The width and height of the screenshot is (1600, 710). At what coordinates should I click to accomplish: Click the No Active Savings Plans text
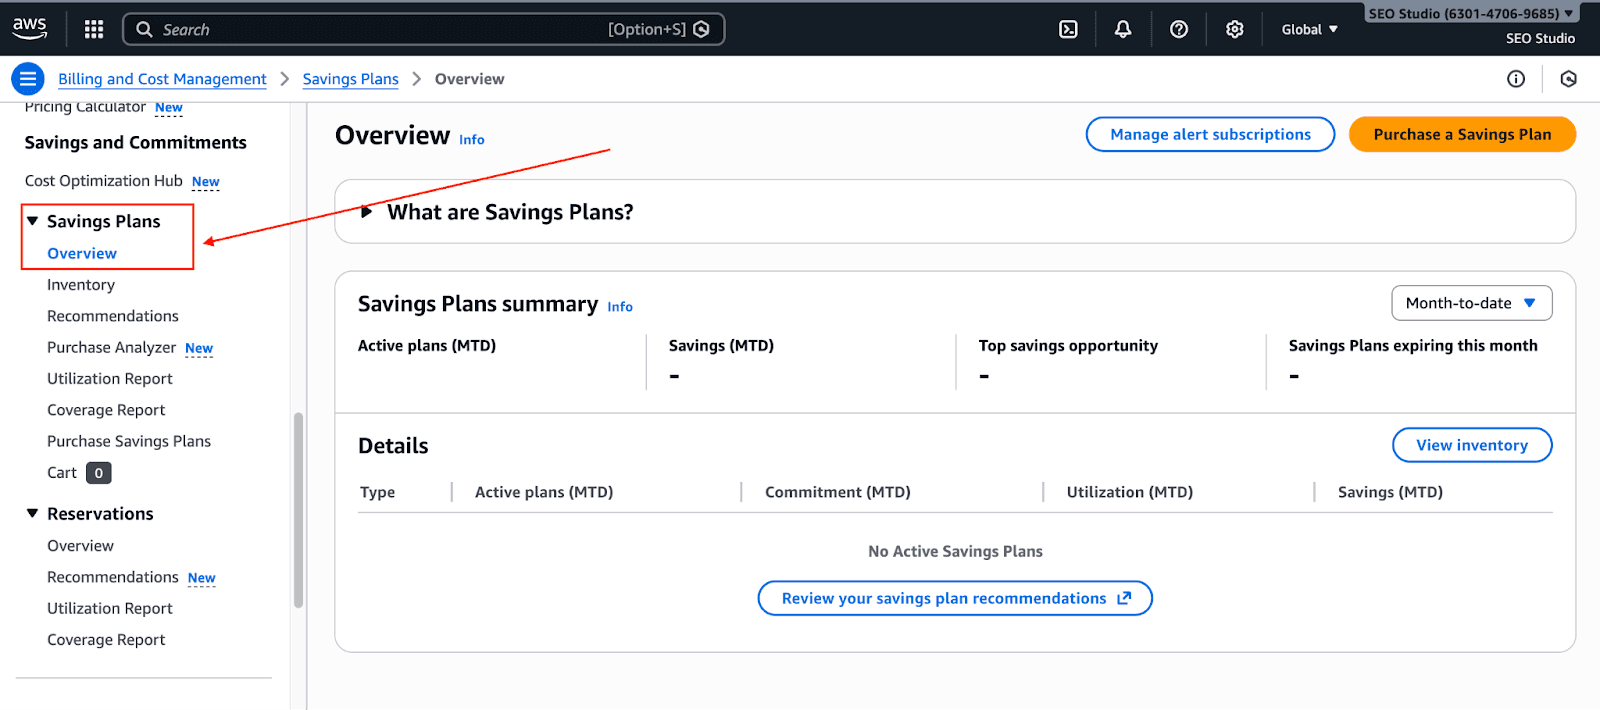pyautogui.click(x=955, y=551)
